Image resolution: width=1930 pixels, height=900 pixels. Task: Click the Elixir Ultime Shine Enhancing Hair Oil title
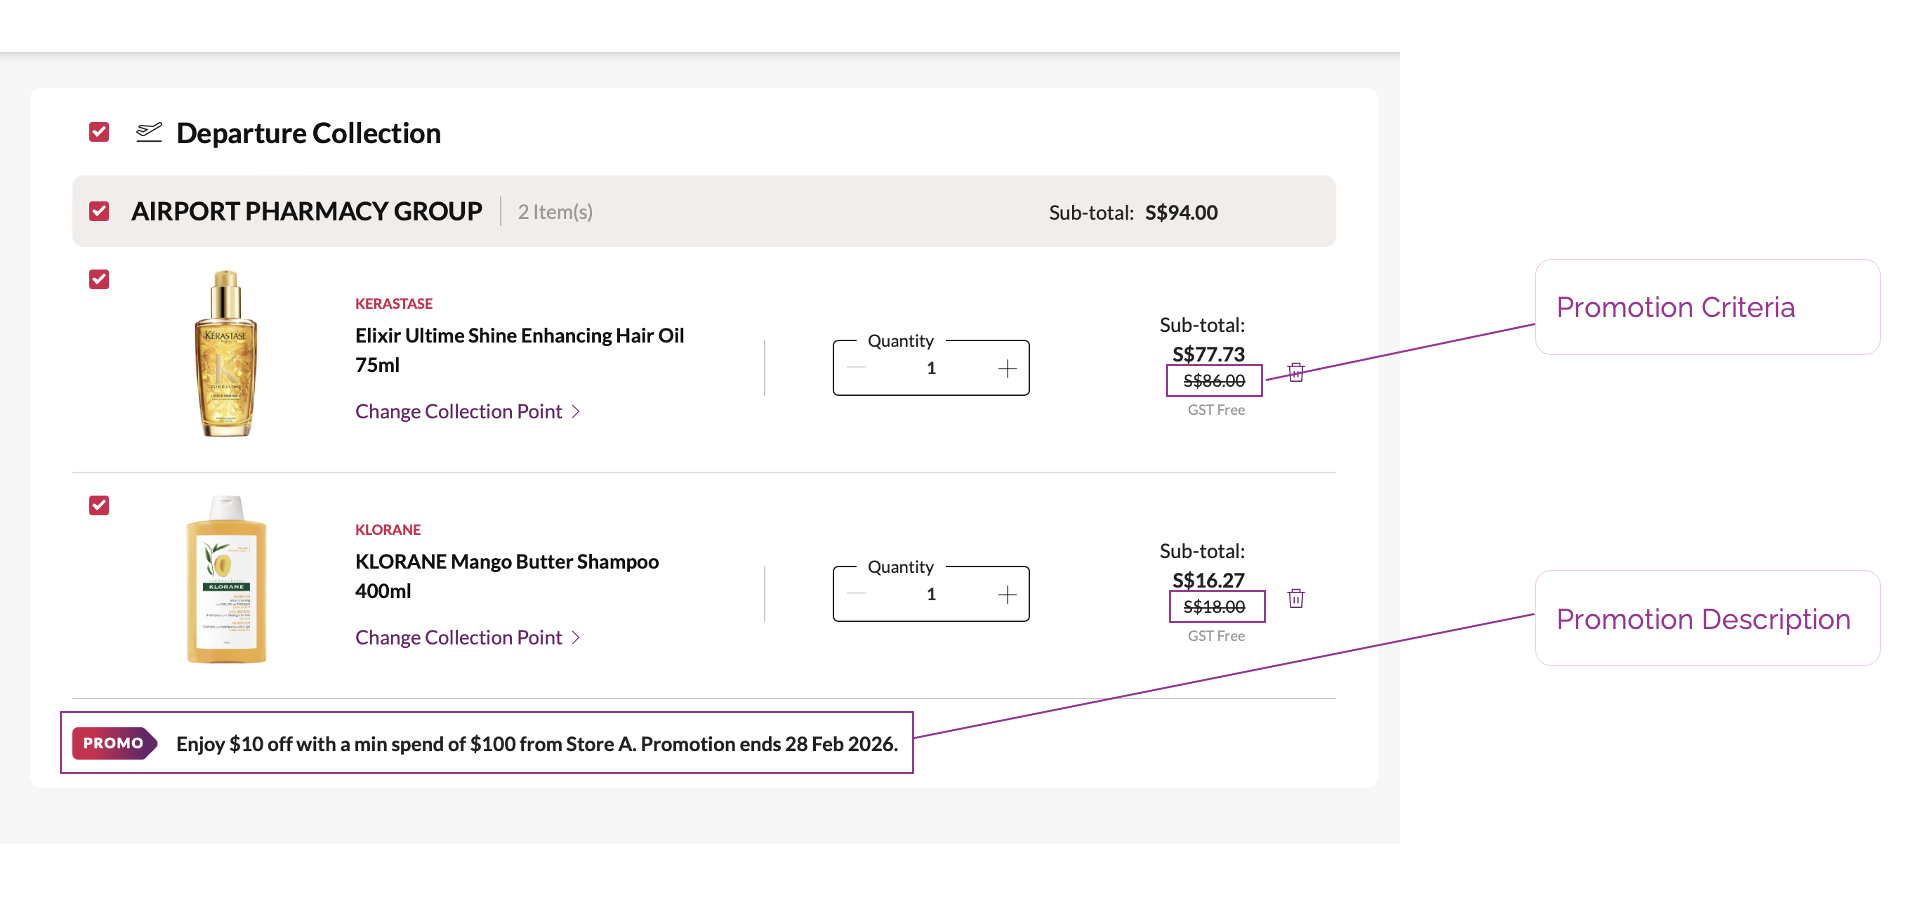[519, 336]
